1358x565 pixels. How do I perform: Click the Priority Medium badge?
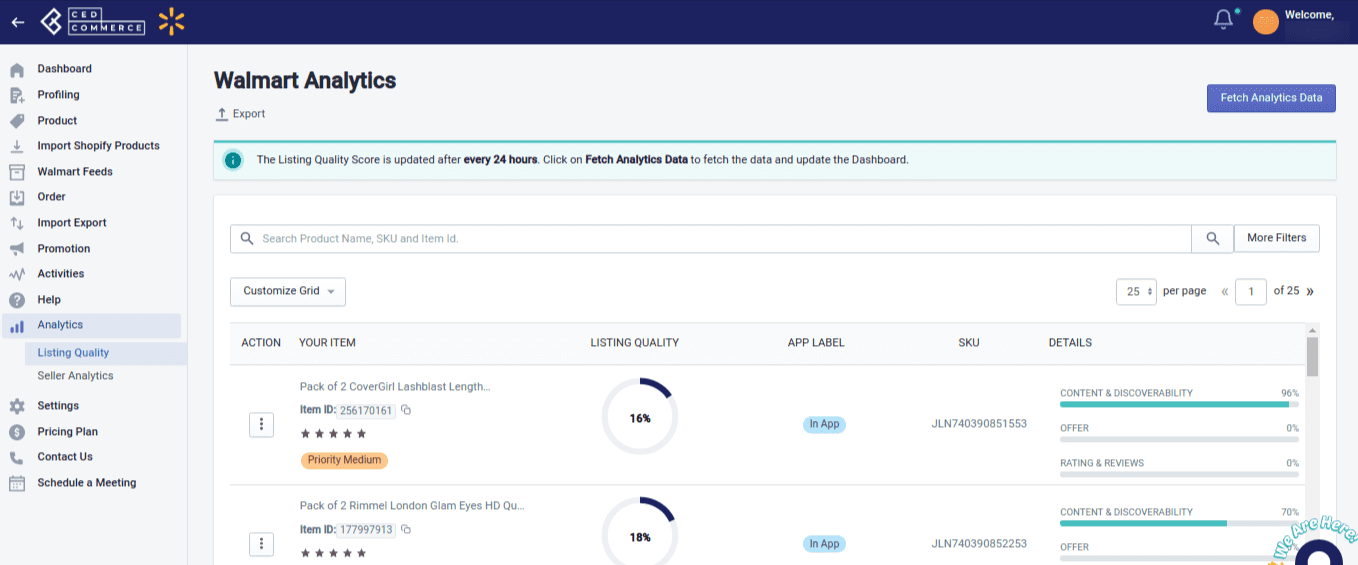tap(344, 460)
